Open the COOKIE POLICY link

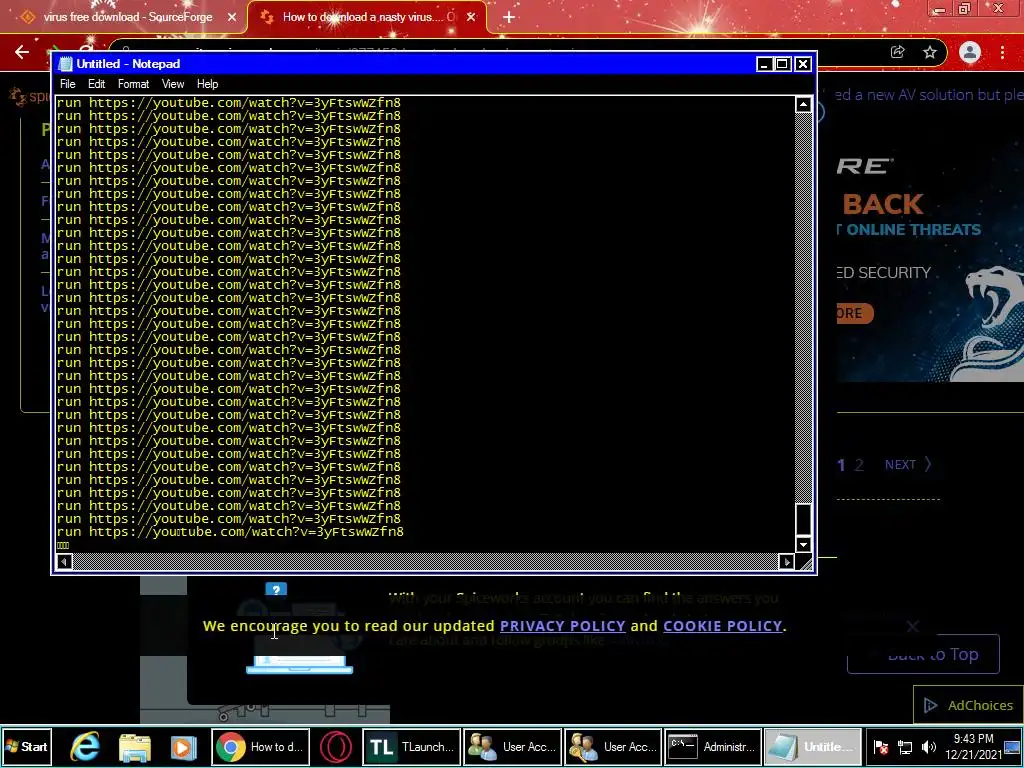pyautogui.click(x=722, y=626)
